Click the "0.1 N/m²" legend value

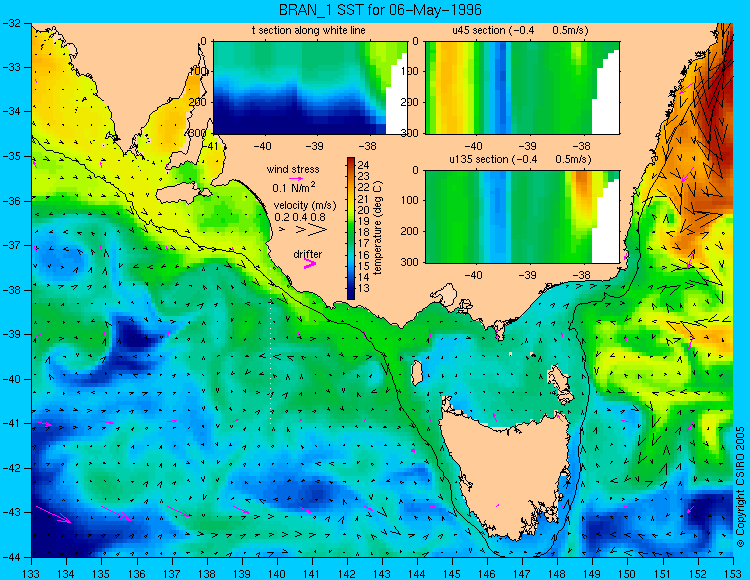294,188
